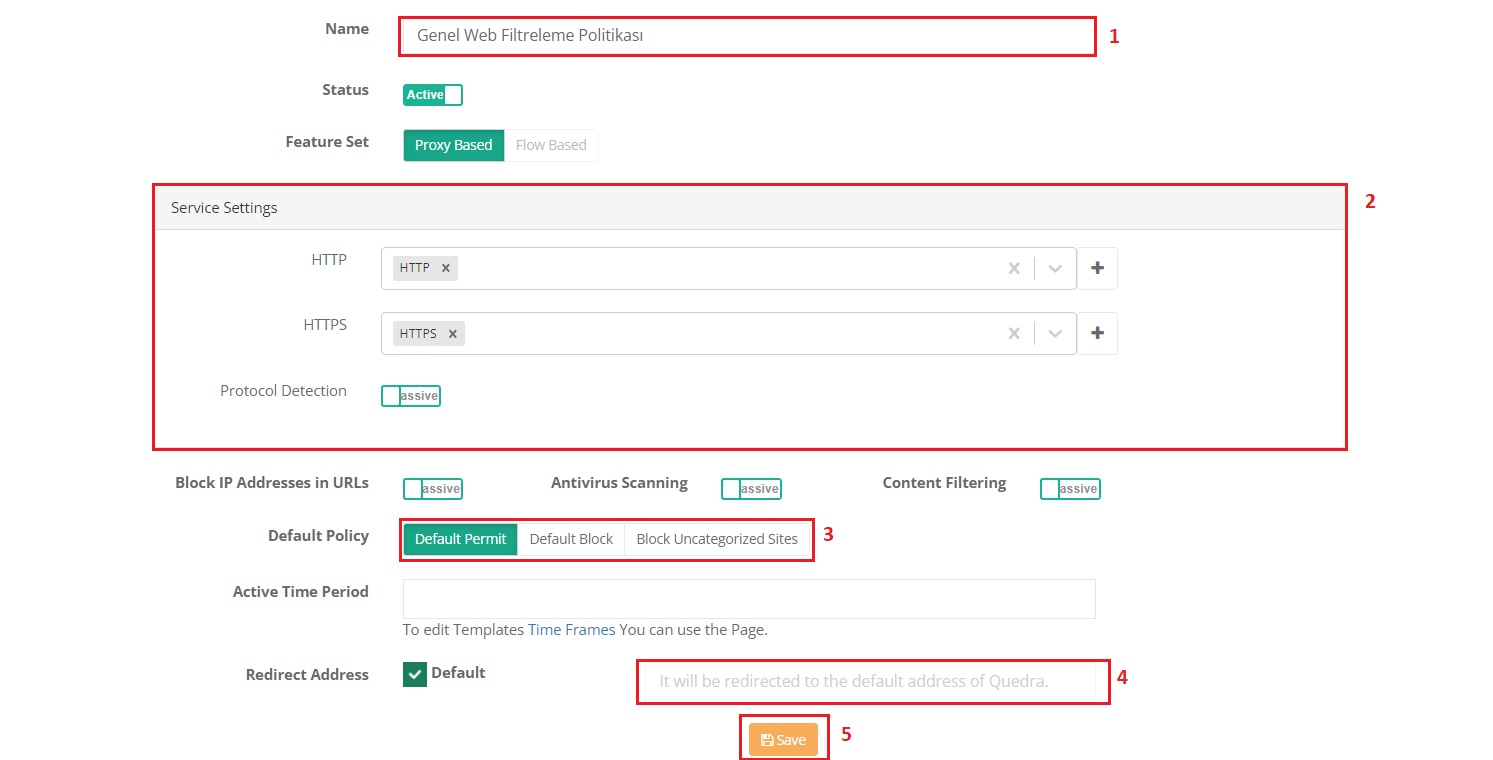Open the Time Frames link
Screen dimensions: 1493x760
pos(571,630)
